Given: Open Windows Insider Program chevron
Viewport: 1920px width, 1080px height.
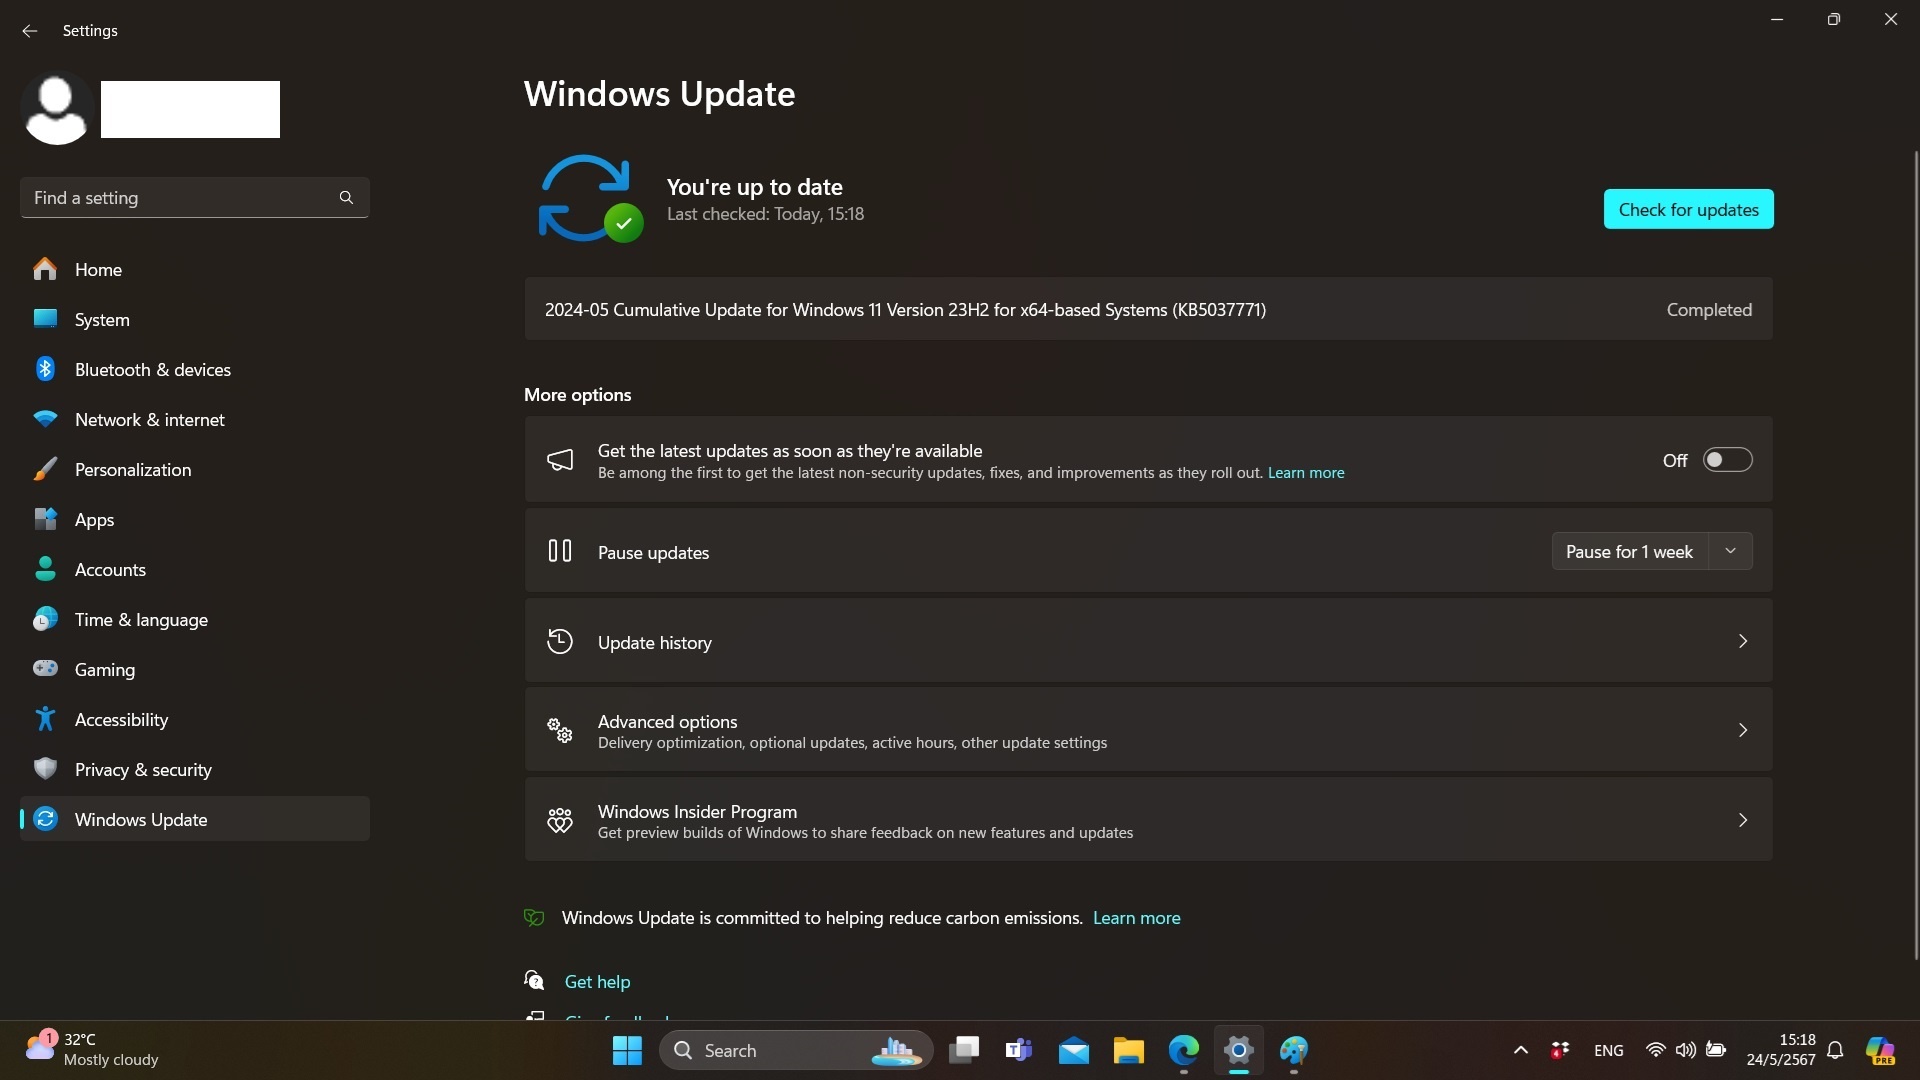Looking at the screenshot, I should pos(1743,820).
